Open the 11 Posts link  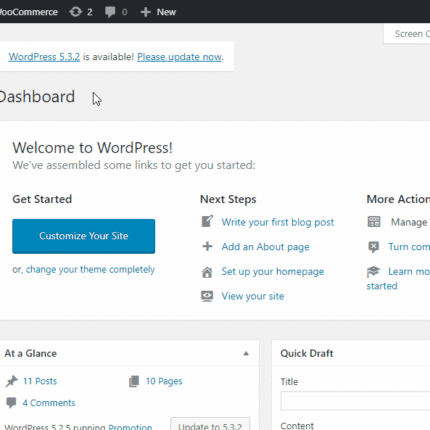[x=40, y=381]
